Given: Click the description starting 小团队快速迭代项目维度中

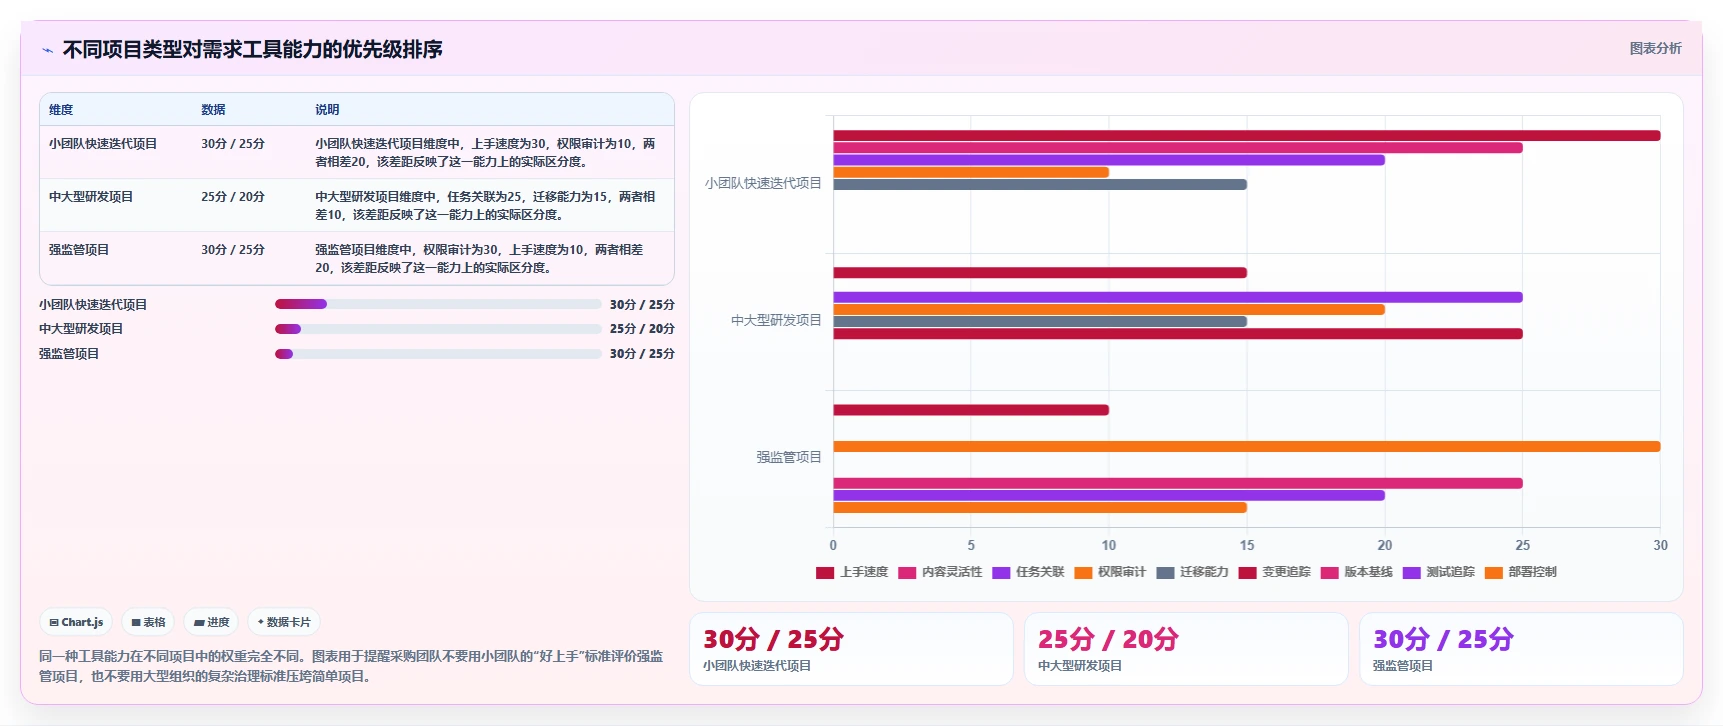Looking at the screenshot, I should [x=486, y=153].
